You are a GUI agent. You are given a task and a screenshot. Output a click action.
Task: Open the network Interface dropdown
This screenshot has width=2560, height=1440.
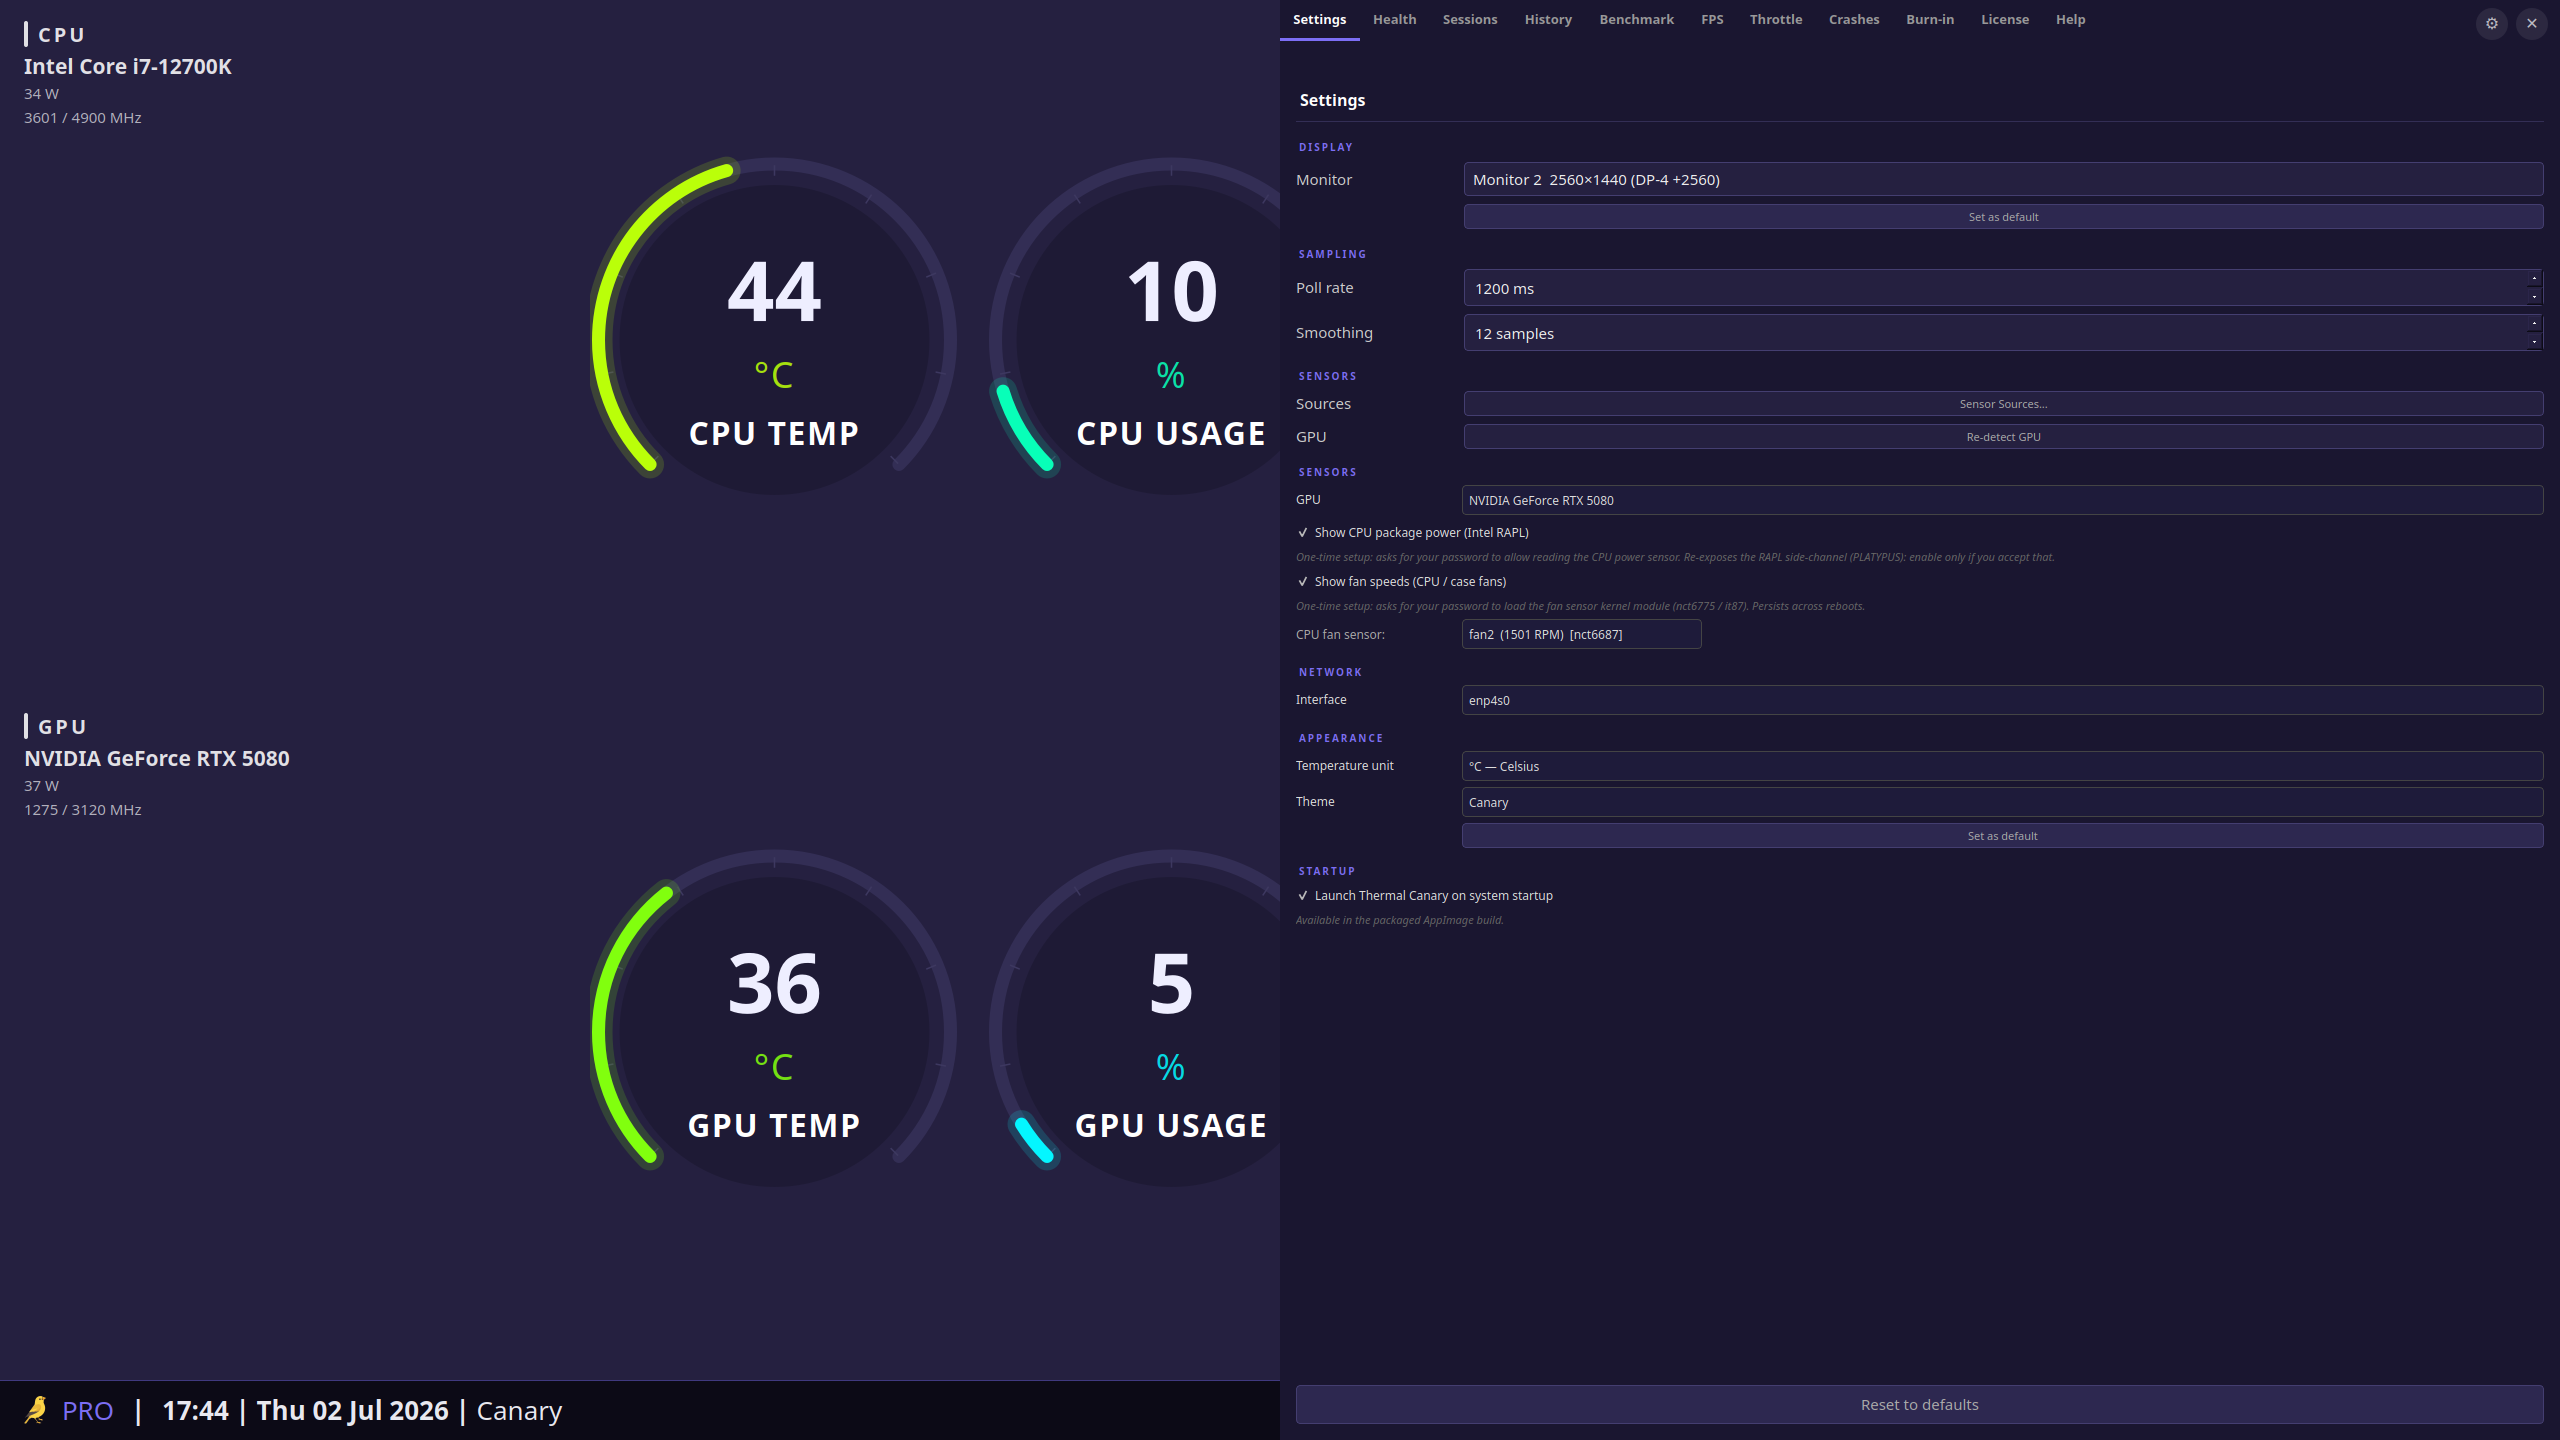coord(2002,700)
